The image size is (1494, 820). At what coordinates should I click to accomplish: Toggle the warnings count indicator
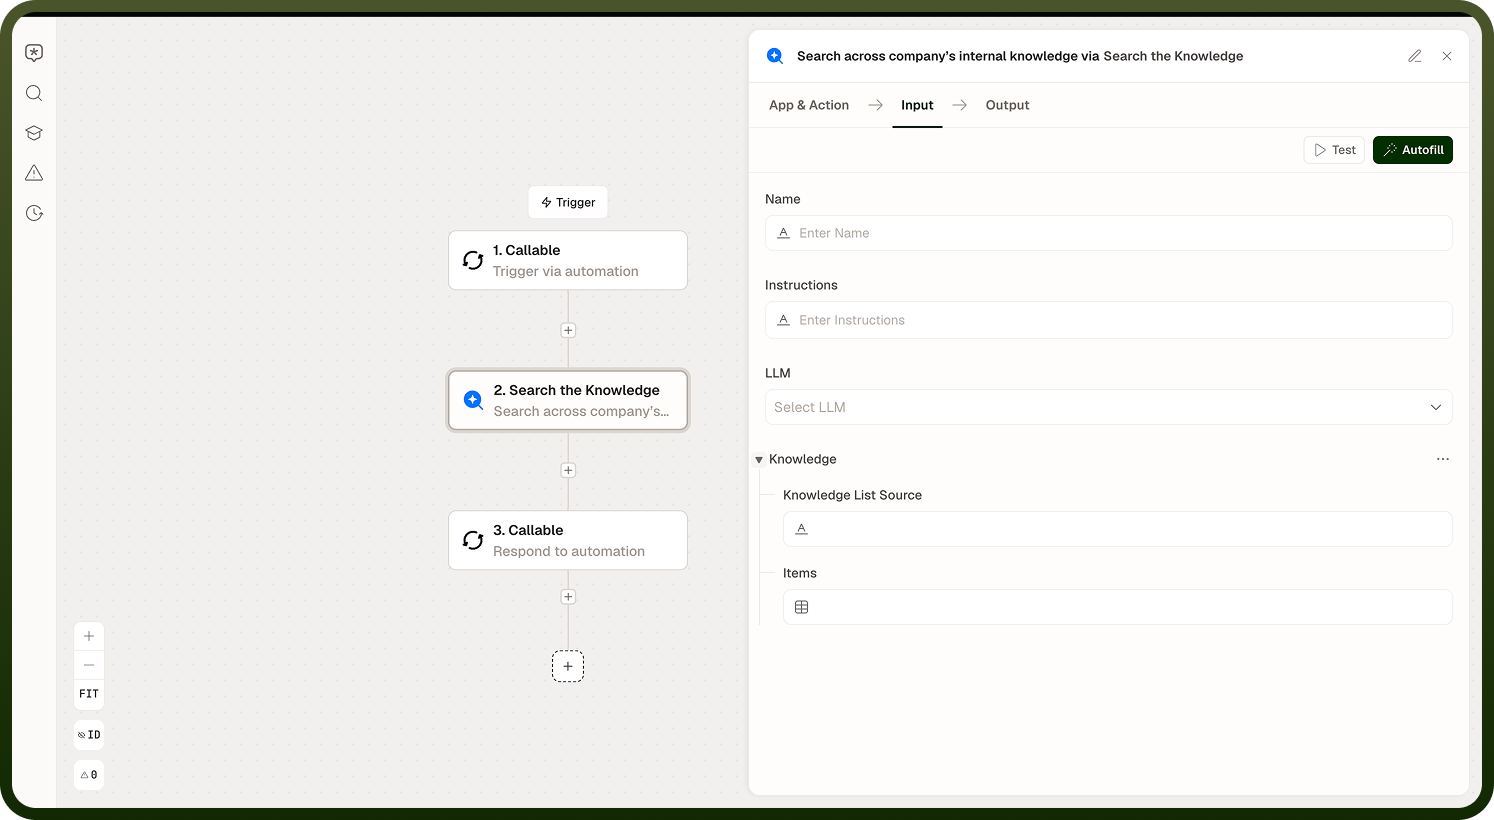tap(89, 775)
